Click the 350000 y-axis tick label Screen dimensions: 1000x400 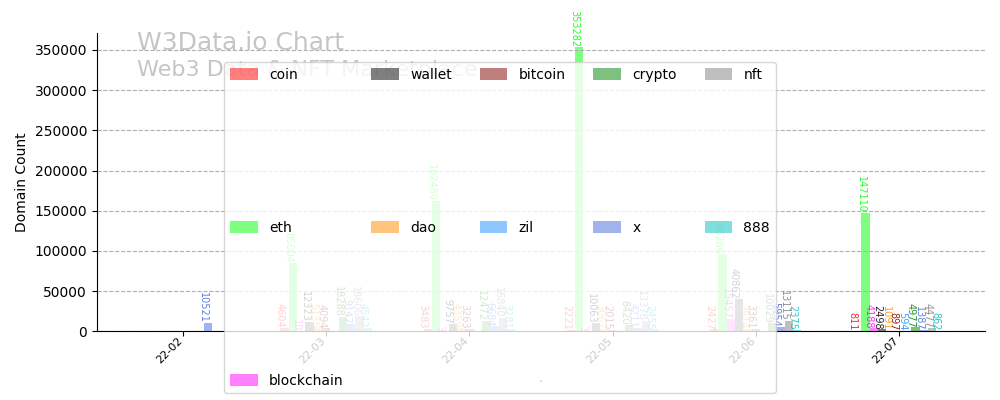click(61, 50)
